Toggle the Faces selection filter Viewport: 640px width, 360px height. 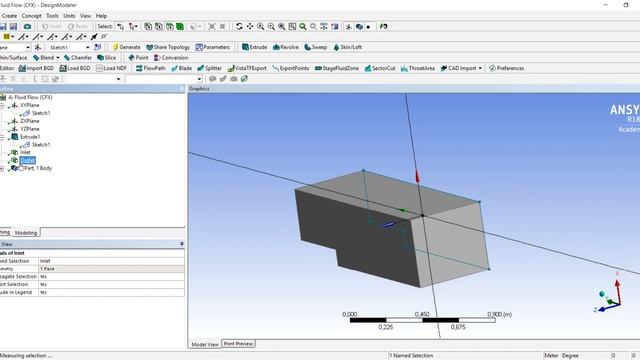point(169,27)
